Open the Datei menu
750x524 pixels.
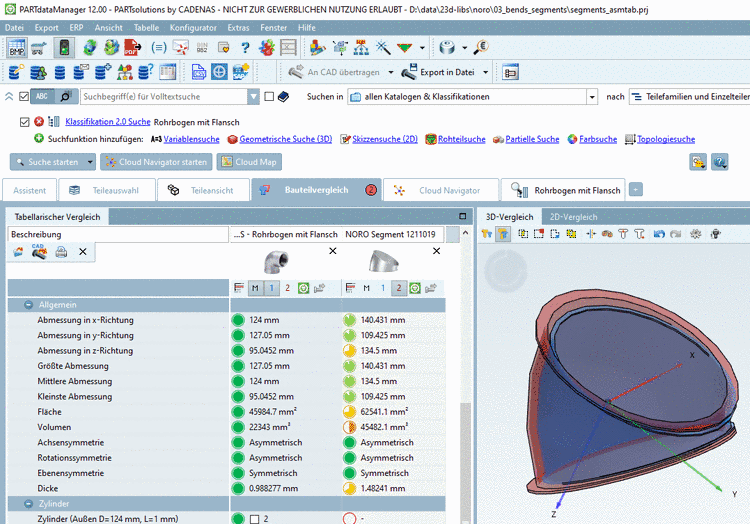pyautogui.click(x=14, y=28)
